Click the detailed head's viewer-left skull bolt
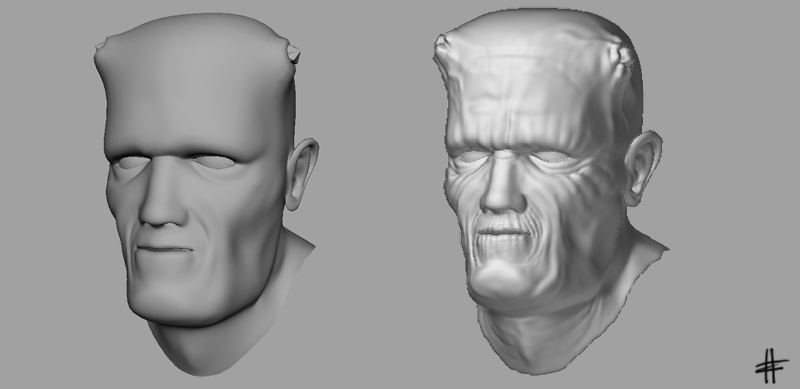The height and width of the screenshot is (389, 800). click(442, 42)
